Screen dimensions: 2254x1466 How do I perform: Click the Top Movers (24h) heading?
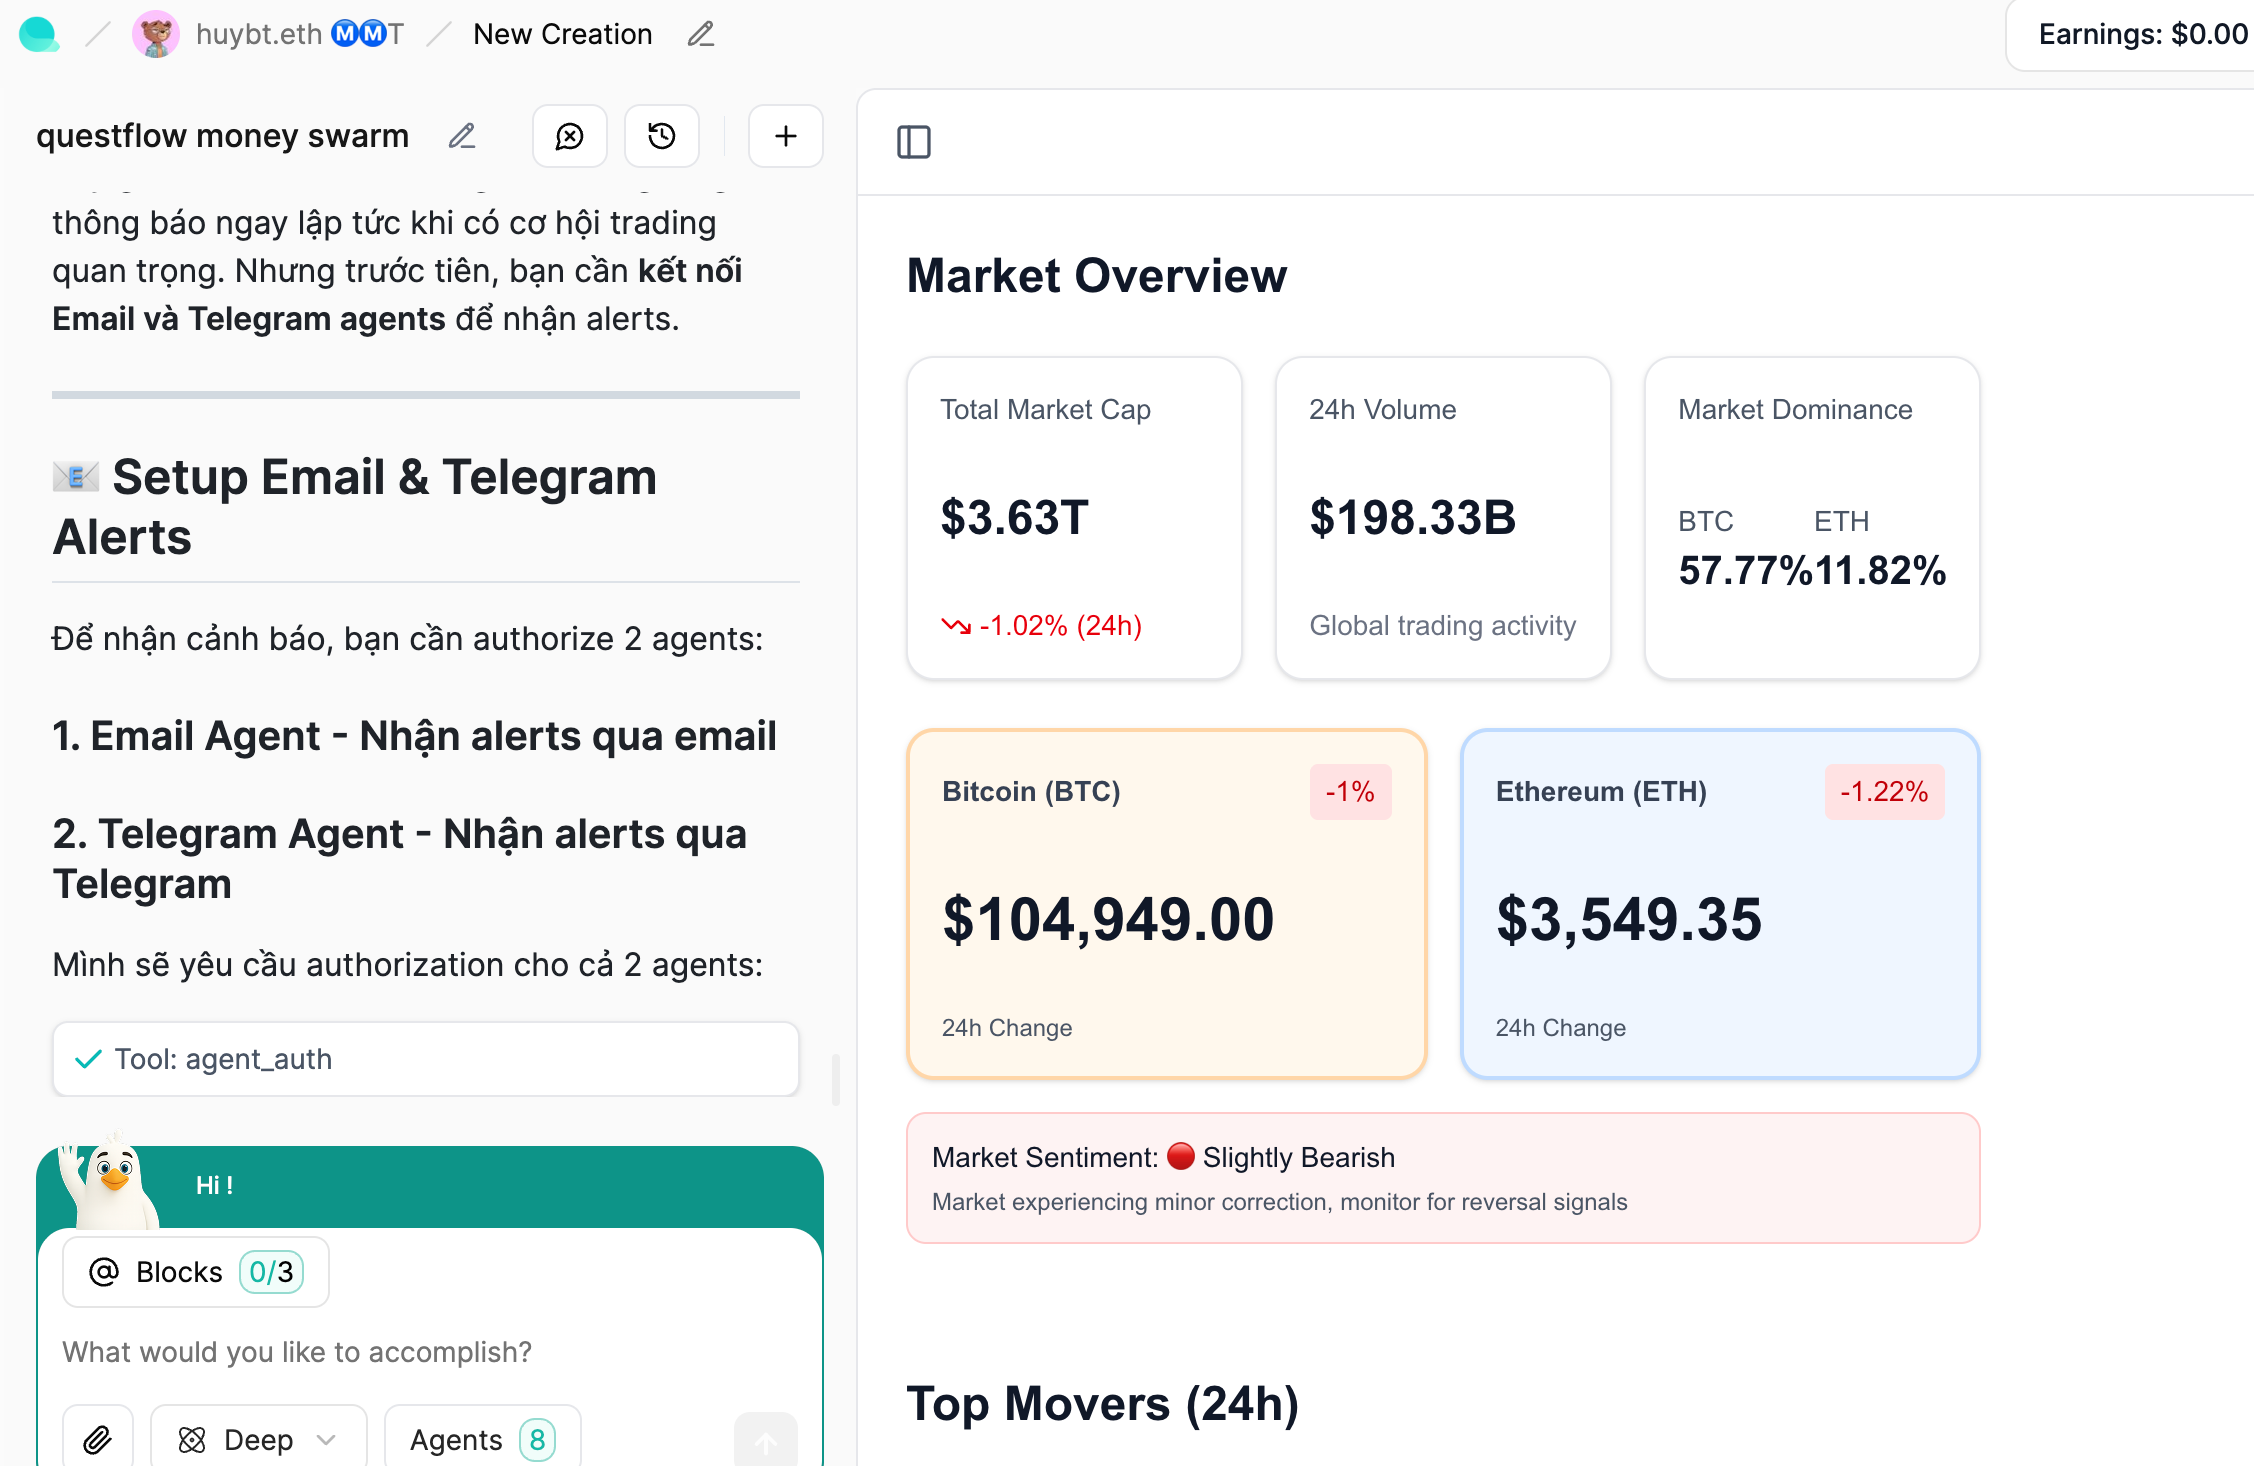(1103, 1404)
